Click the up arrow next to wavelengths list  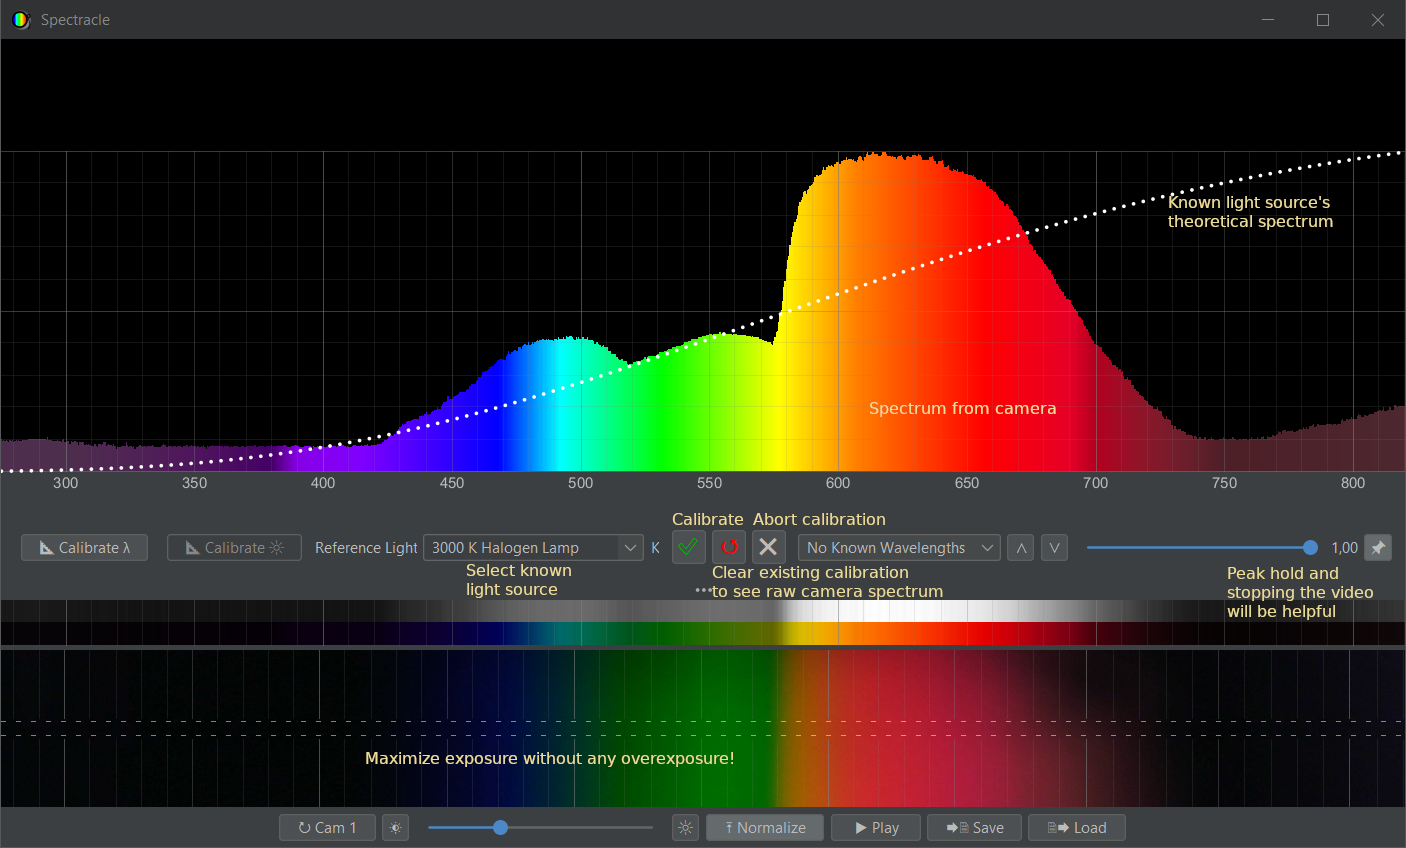click(1020, 548)
